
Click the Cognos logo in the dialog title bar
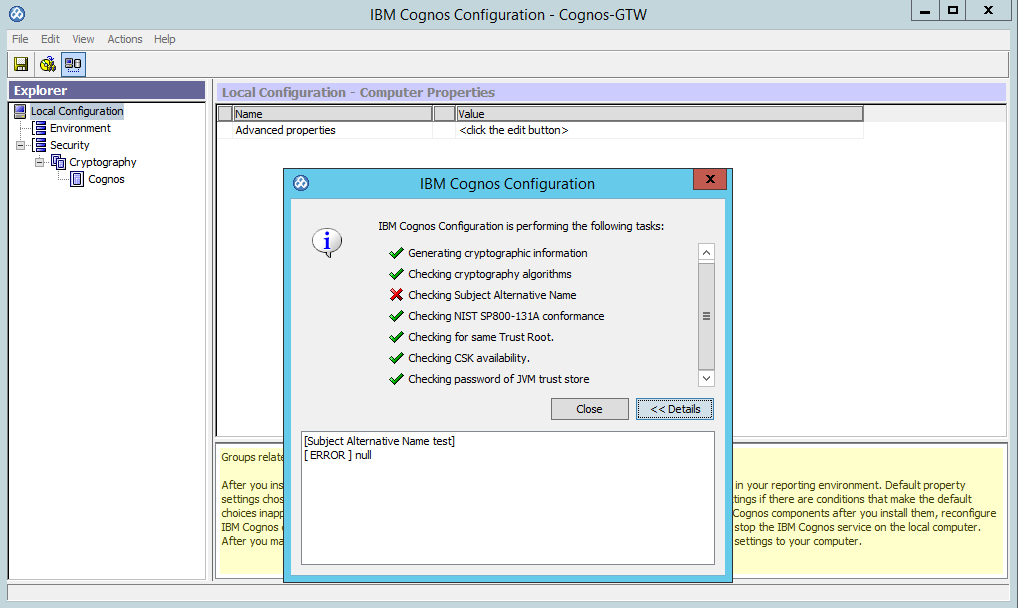301,183
